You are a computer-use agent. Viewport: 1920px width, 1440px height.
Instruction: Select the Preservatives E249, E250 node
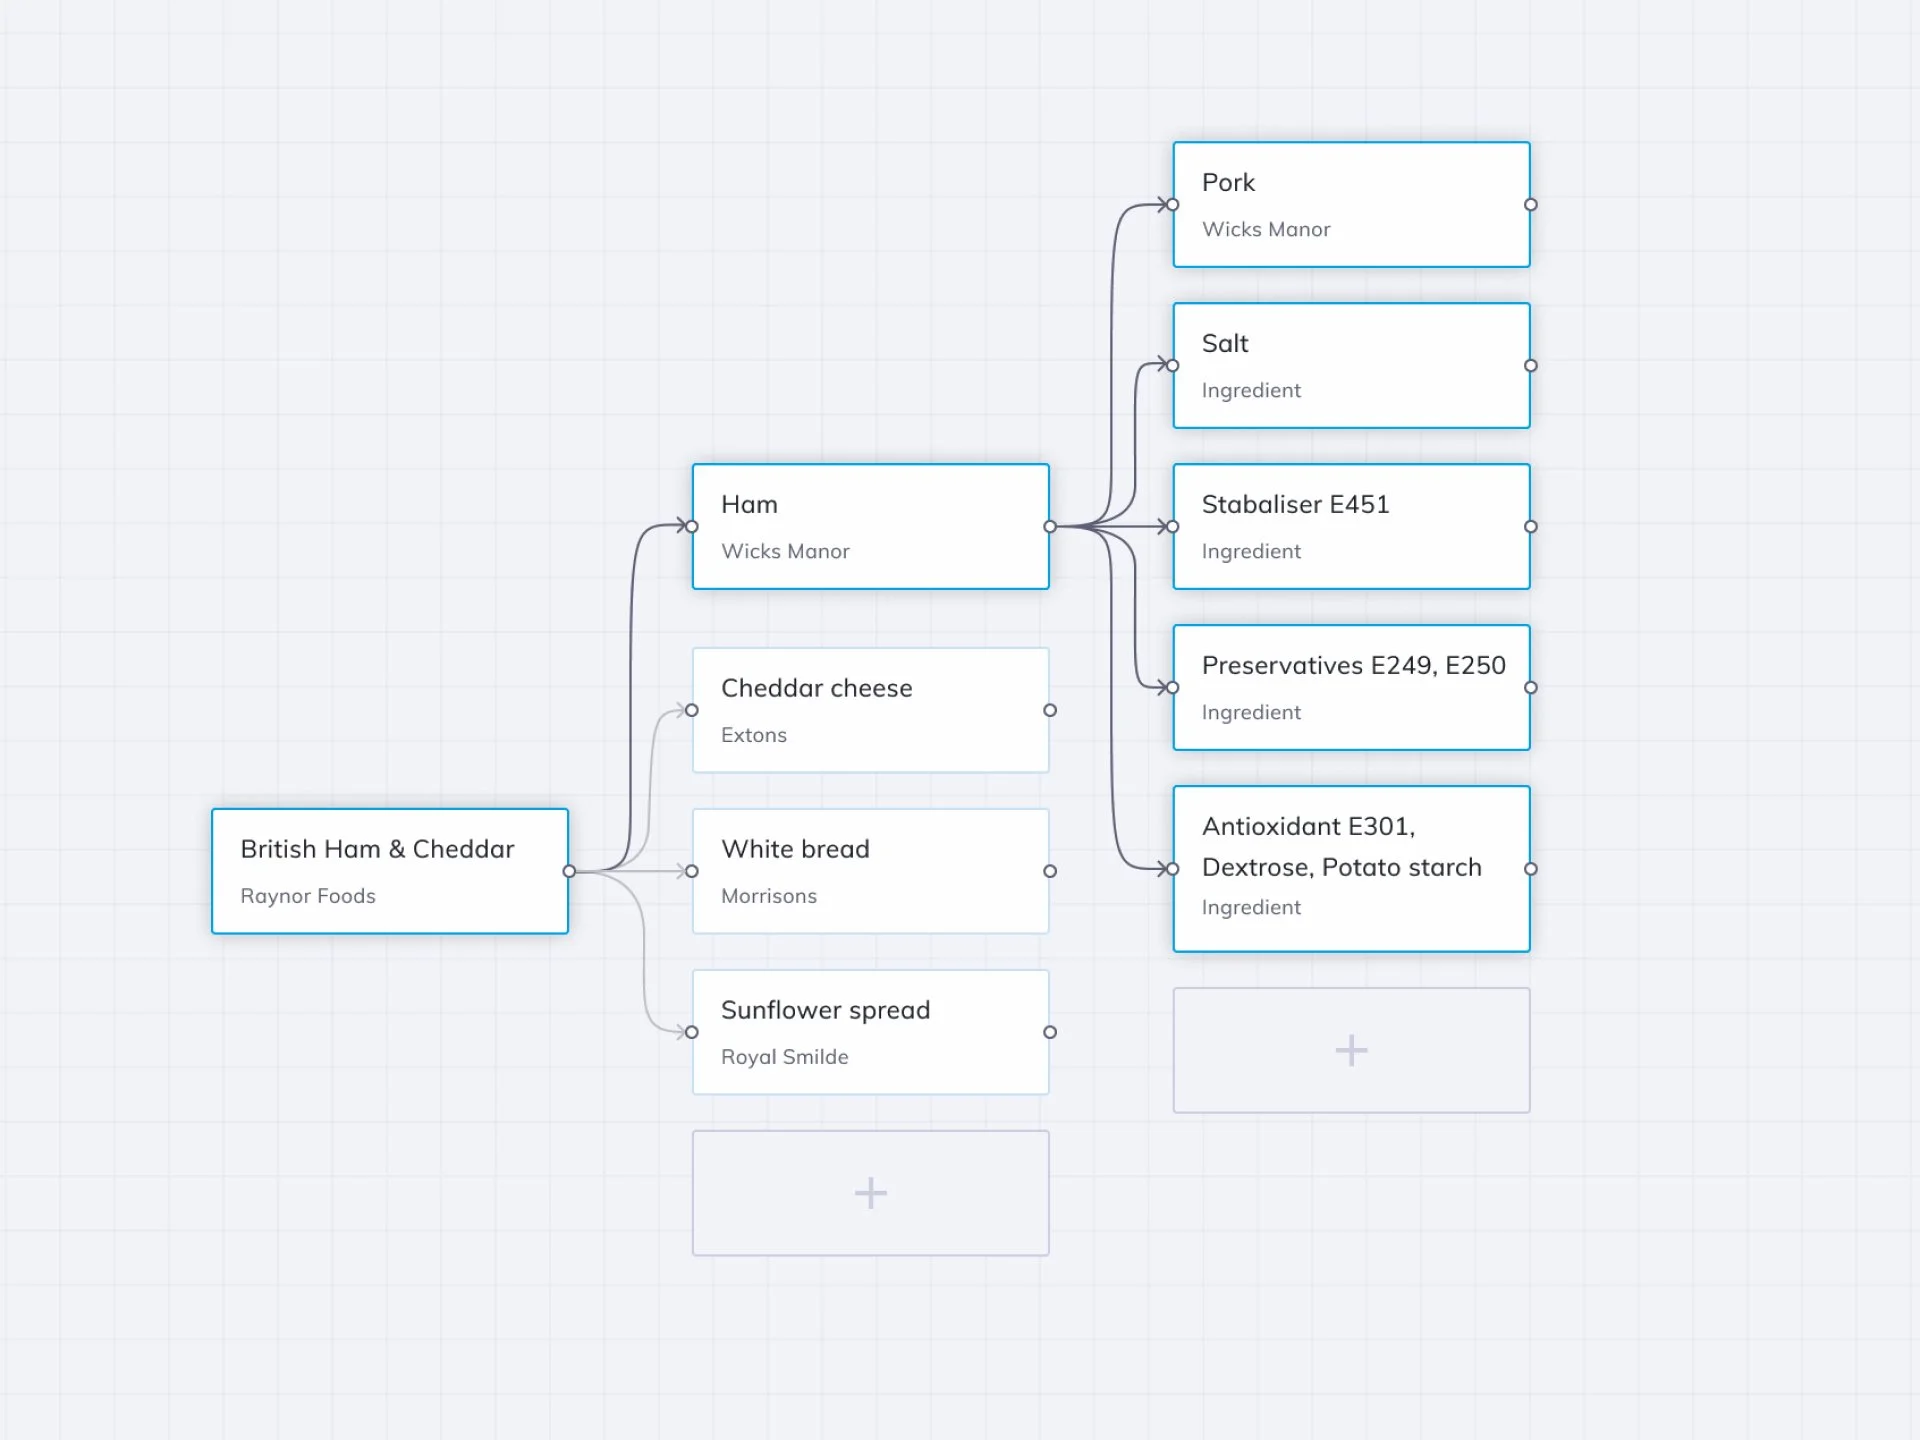(x=1351, y=688)
